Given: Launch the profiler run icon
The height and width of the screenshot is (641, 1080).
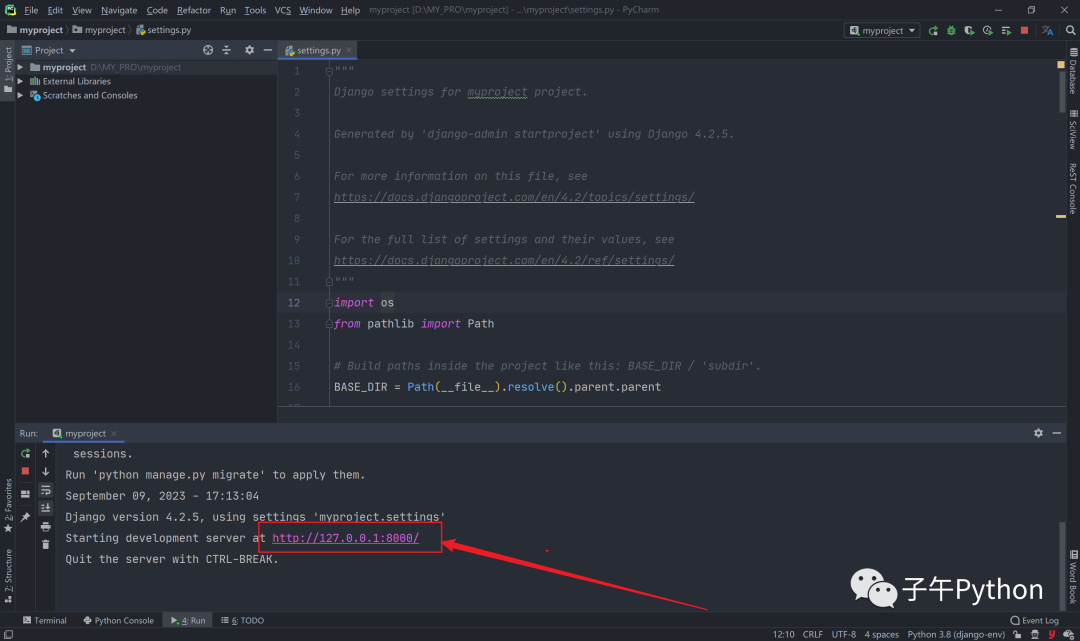Looking at the screenshot, I should pos(988,30).
